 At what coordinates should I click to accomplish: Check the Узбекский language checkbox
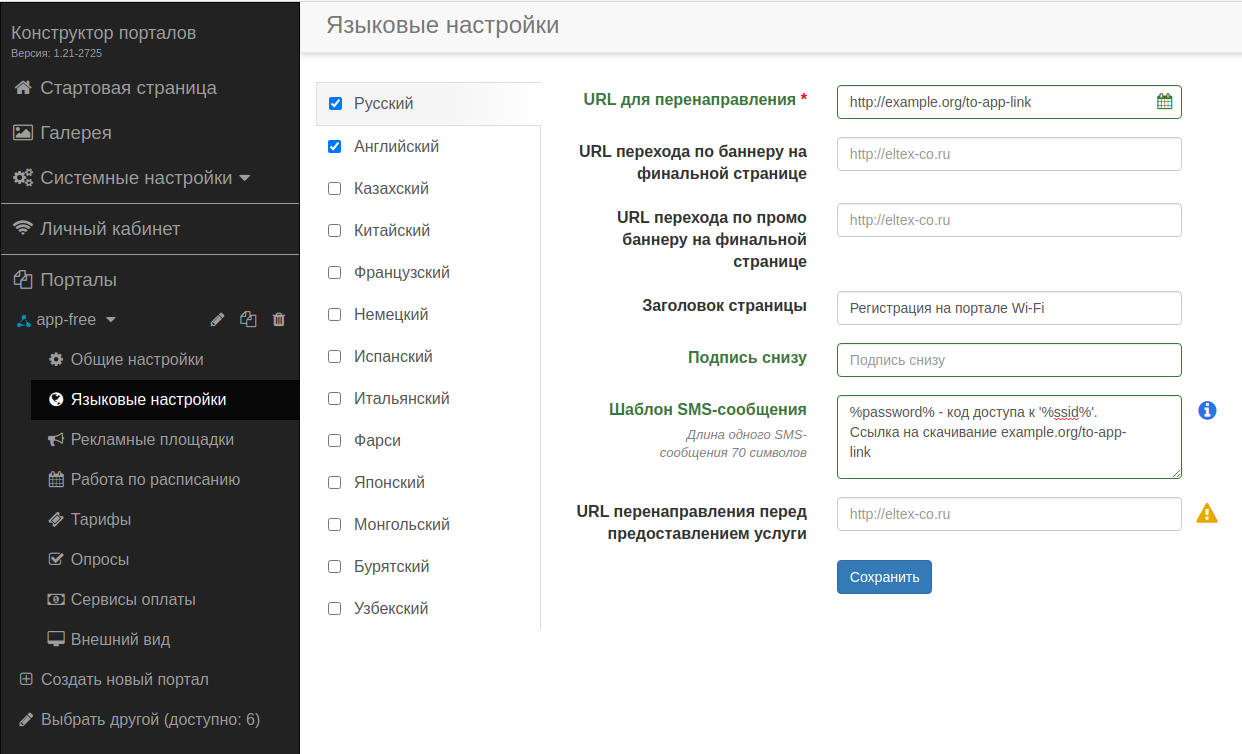click(x=335, y=609)
